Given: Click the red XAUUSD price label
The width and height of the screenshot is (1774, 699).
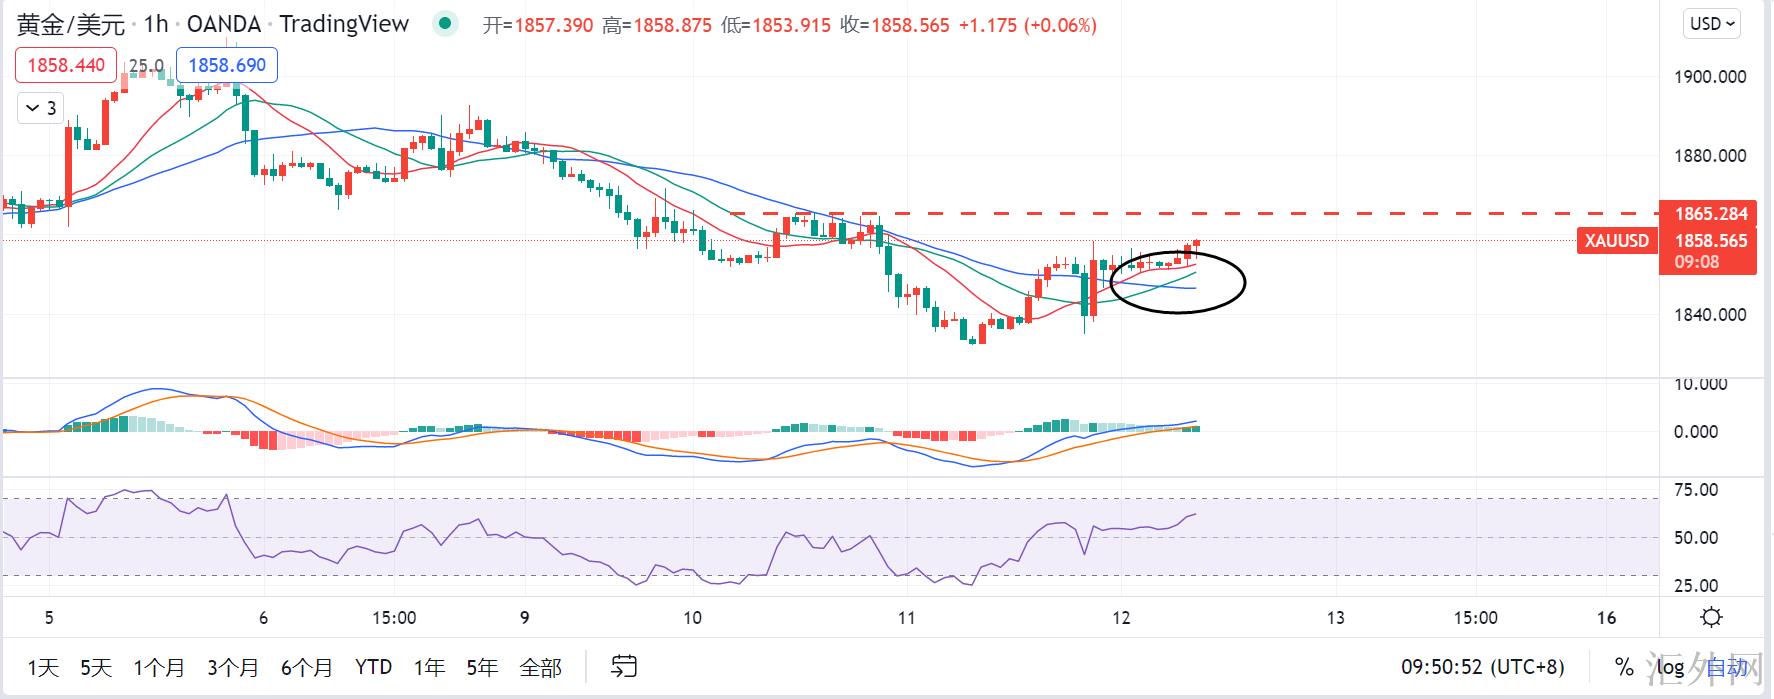Looking at the screenshot, I should (x=1616, y=241).
